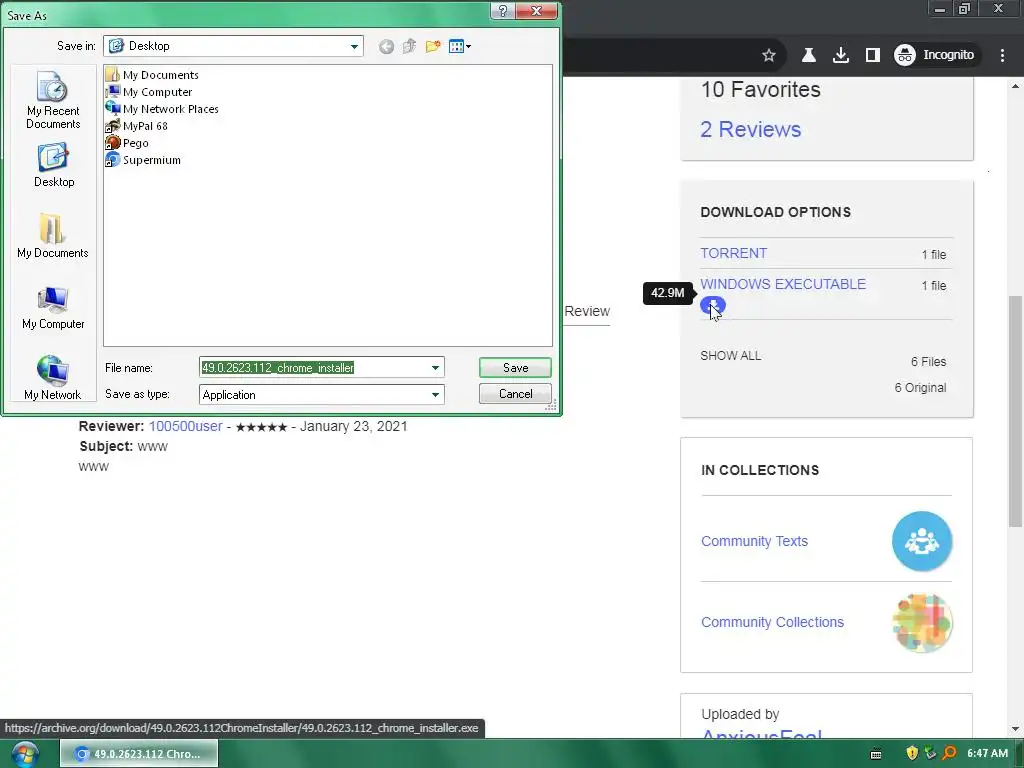Open reviewer 100500user profile link
Screen dimensions: 1024x768
(185, 426)
